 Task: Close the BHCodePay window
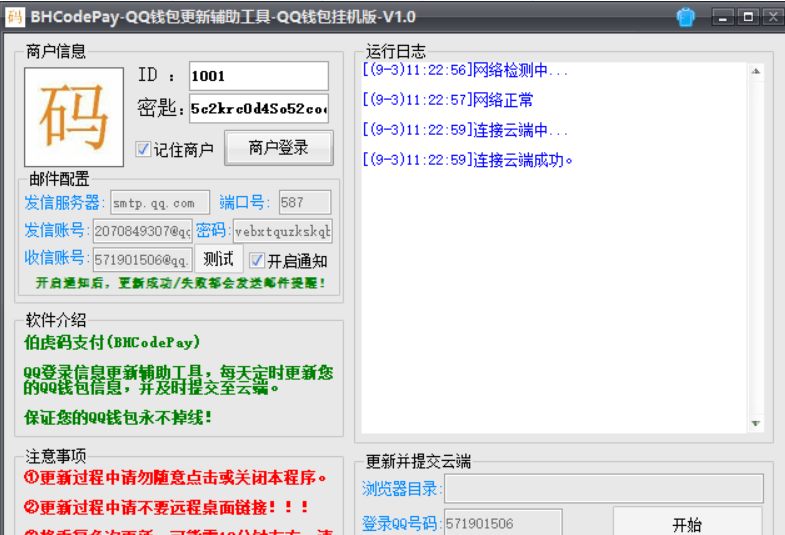[x=773, y=18]
